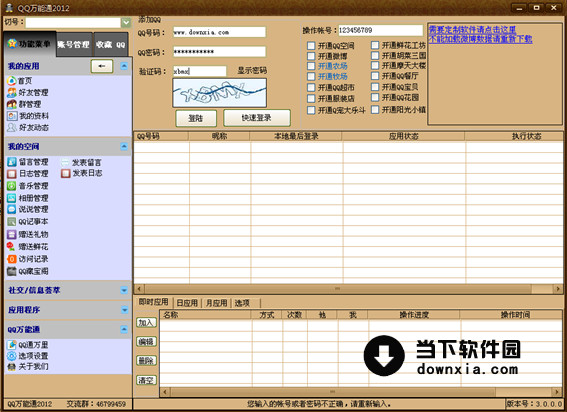Image resolution: width=567 pixels, height=412 pixels.
Task: Click 赠送鲜花 send flowers
Action: pyautogui.click(x=27, y=247)
